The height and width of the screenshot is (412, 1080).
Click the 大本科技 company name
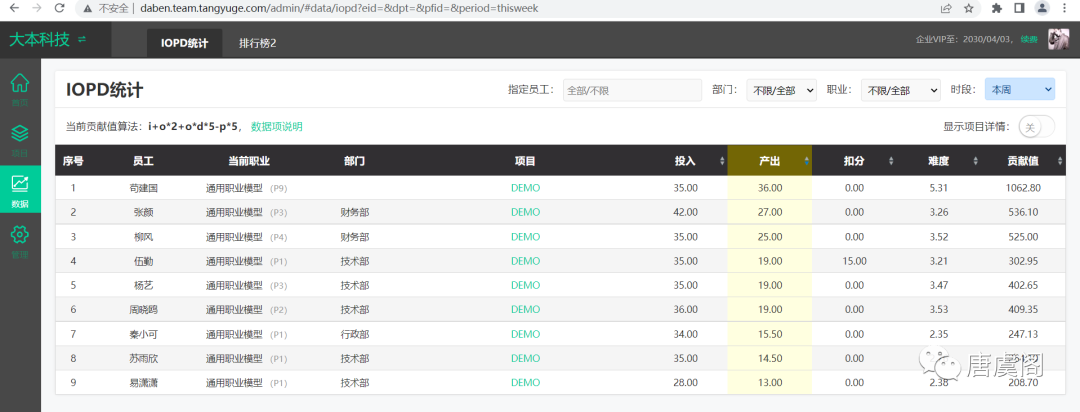[x=39, y=39]
